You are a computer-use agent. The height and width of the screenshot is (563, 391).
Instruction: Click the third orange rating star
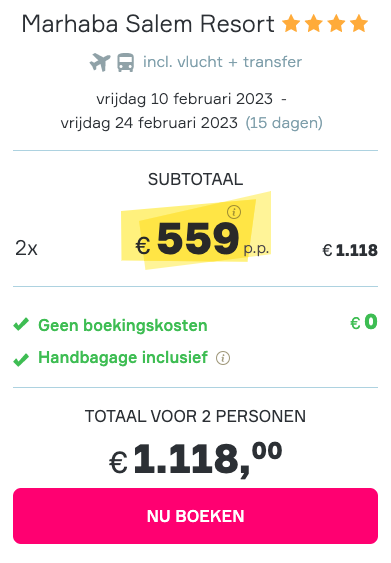[x=336, y=24]
